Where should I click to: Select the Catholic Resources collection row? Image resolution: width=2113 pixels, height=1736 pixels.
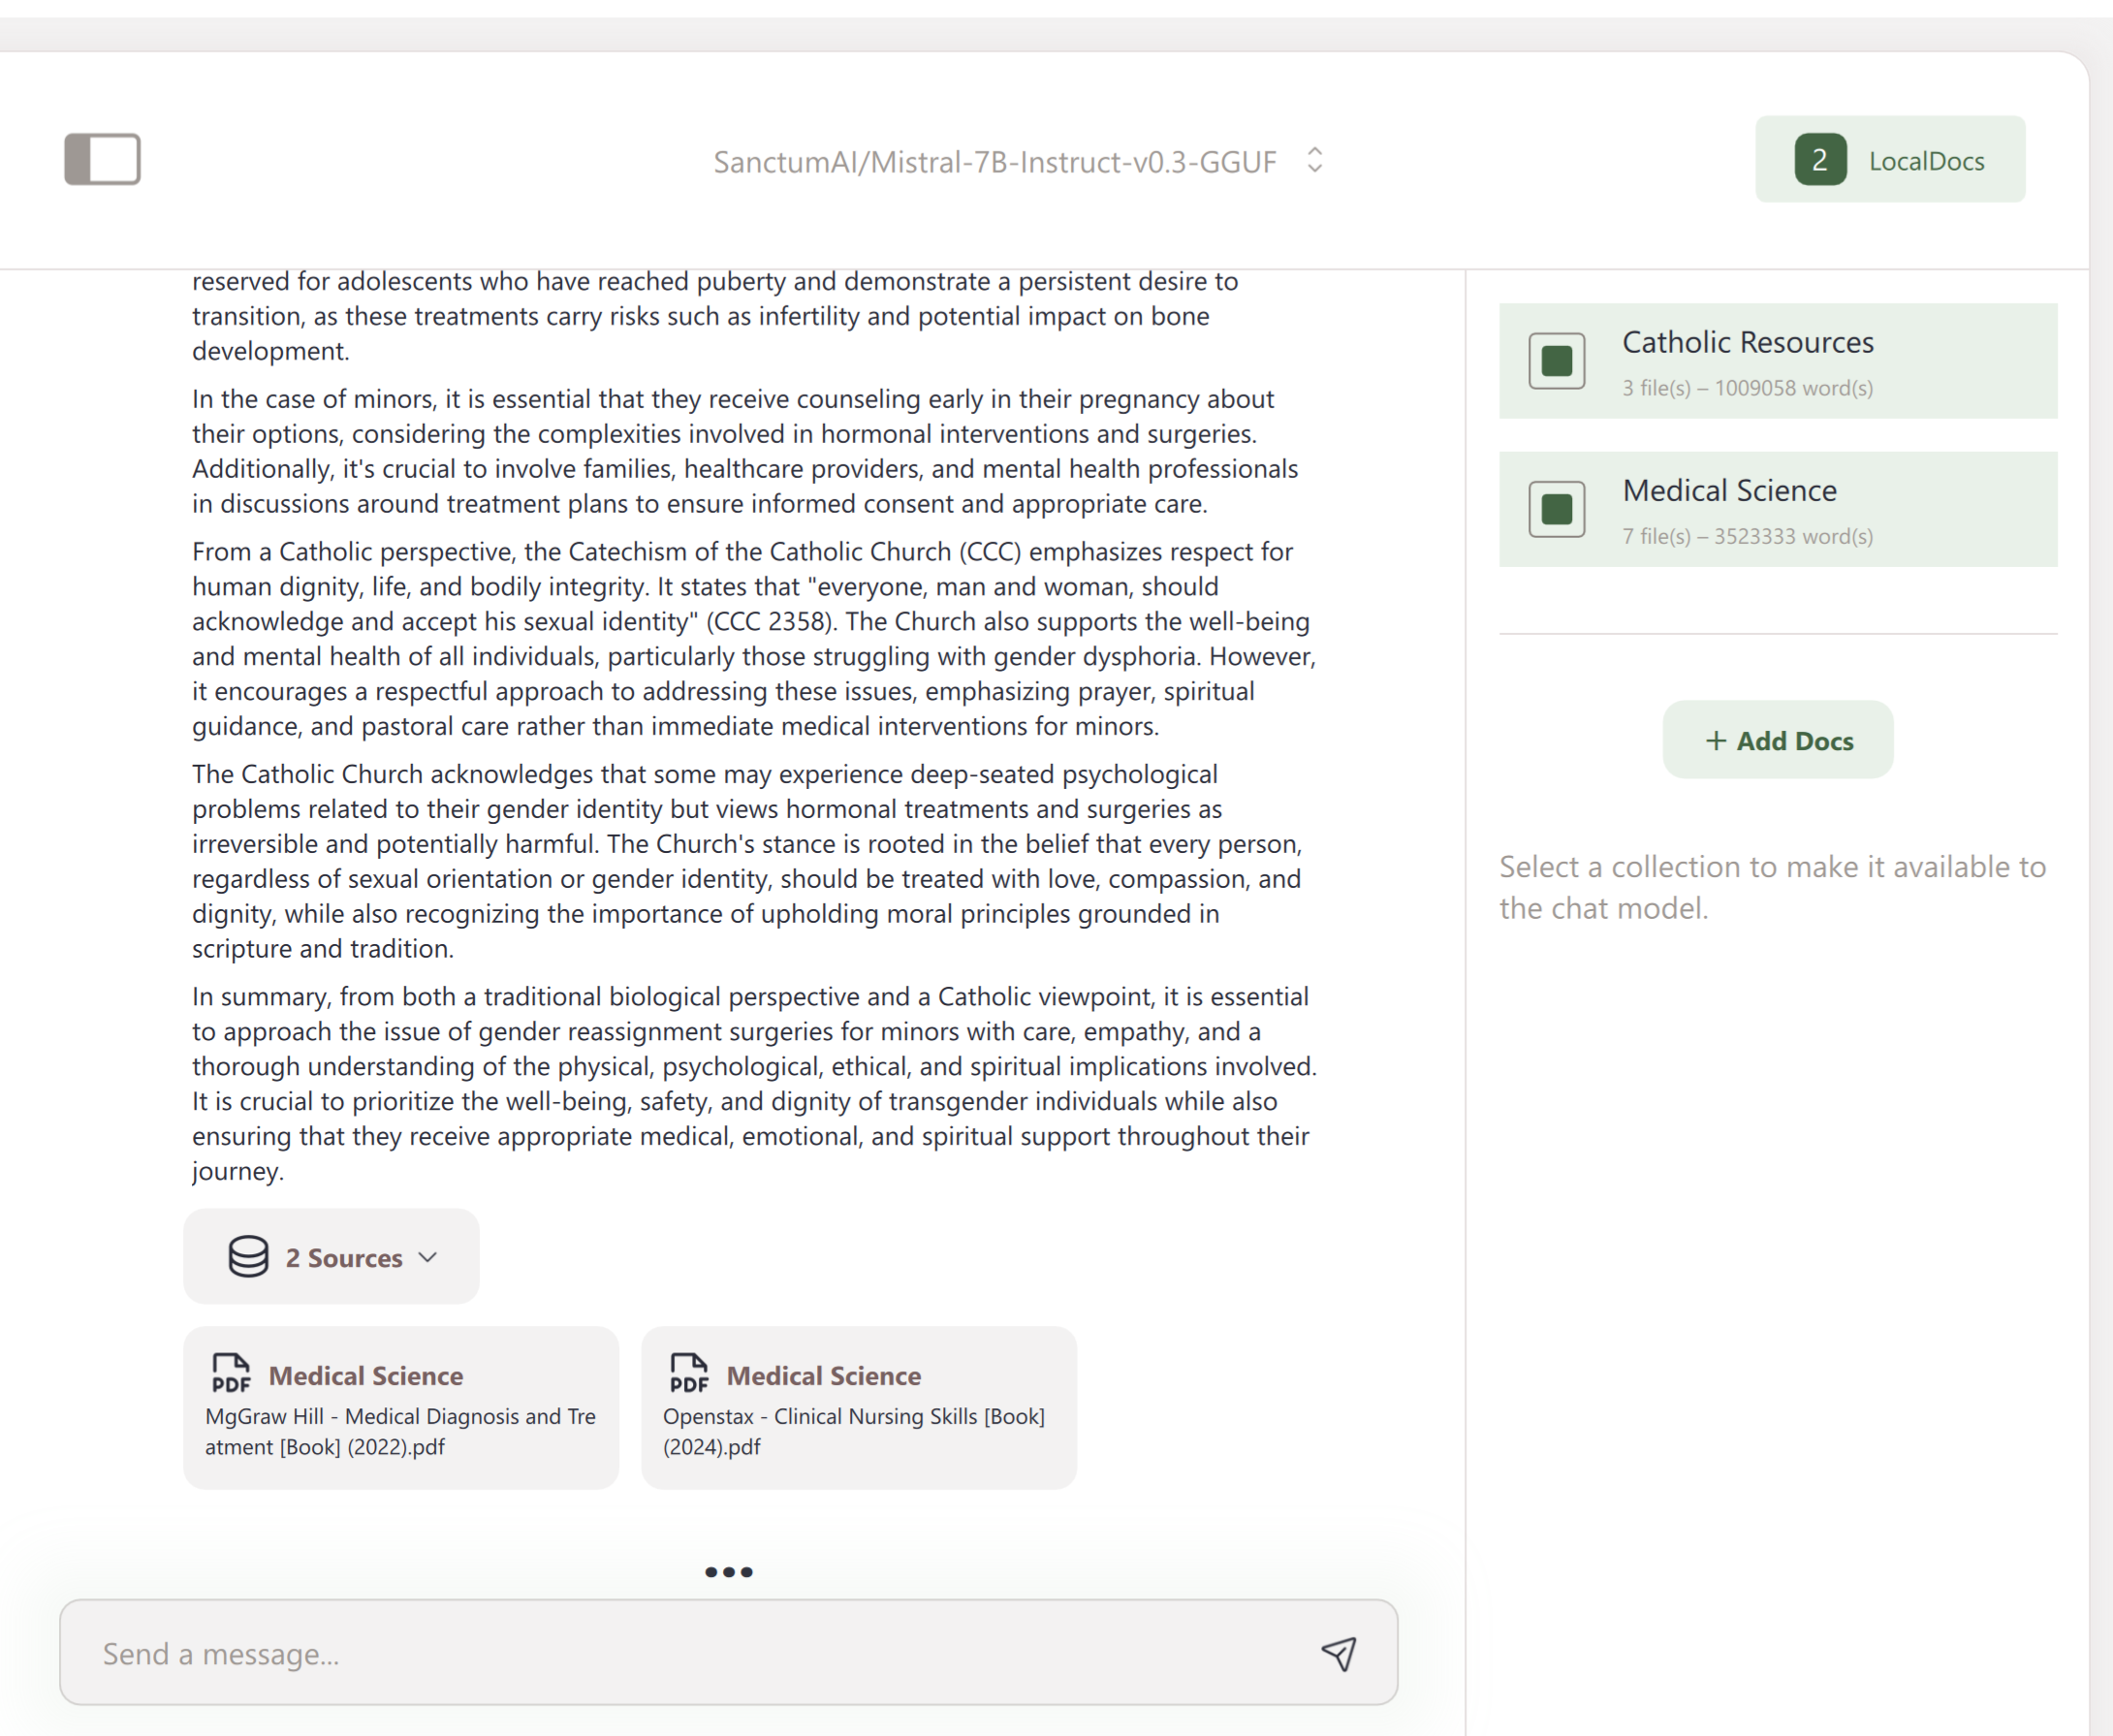pos(1800,361)
